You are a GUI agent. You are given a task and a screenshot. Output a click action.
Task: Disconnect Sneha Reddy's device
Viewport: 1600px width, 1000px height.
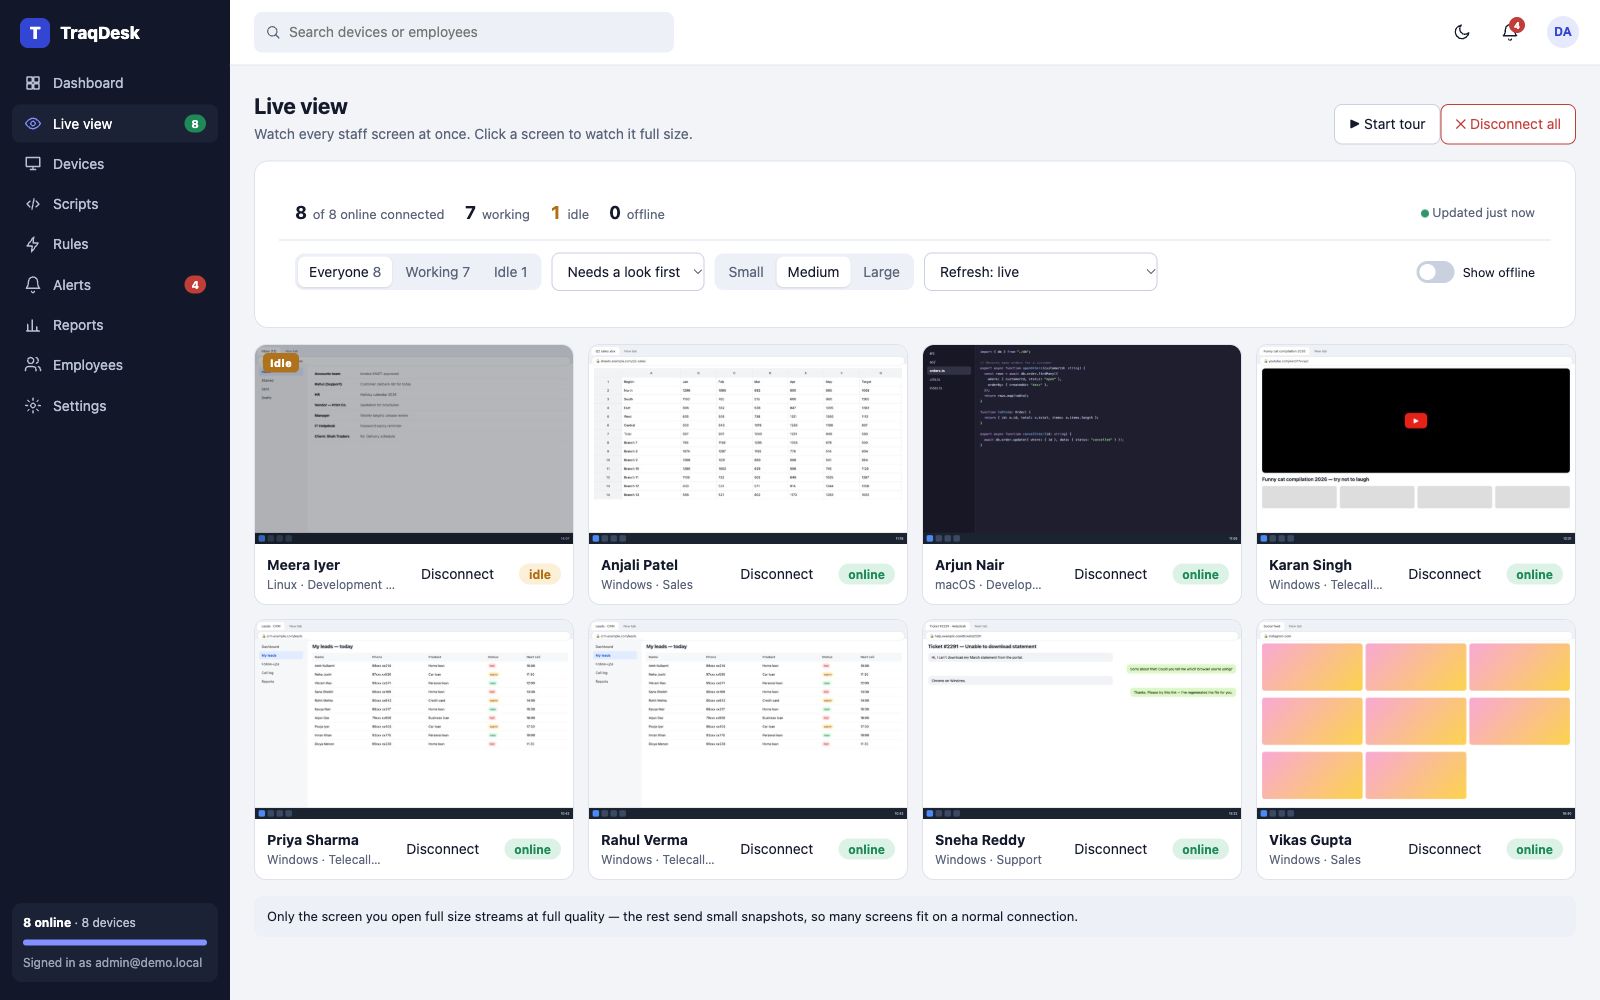1110,849
